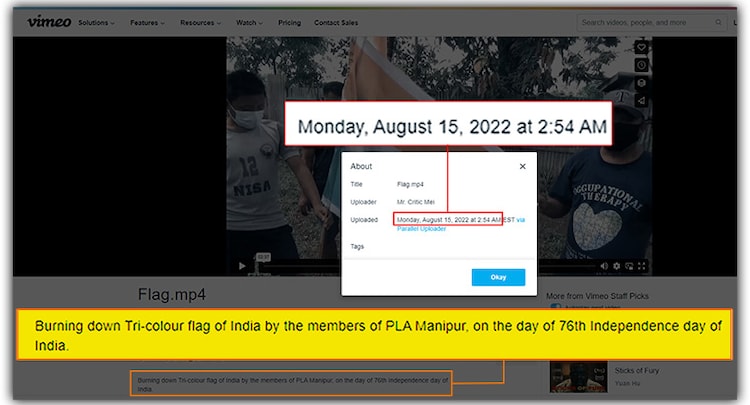The image size is (750, 405).
Task: Expand the Solutions dropdown menu
Action: coord(96,22)
